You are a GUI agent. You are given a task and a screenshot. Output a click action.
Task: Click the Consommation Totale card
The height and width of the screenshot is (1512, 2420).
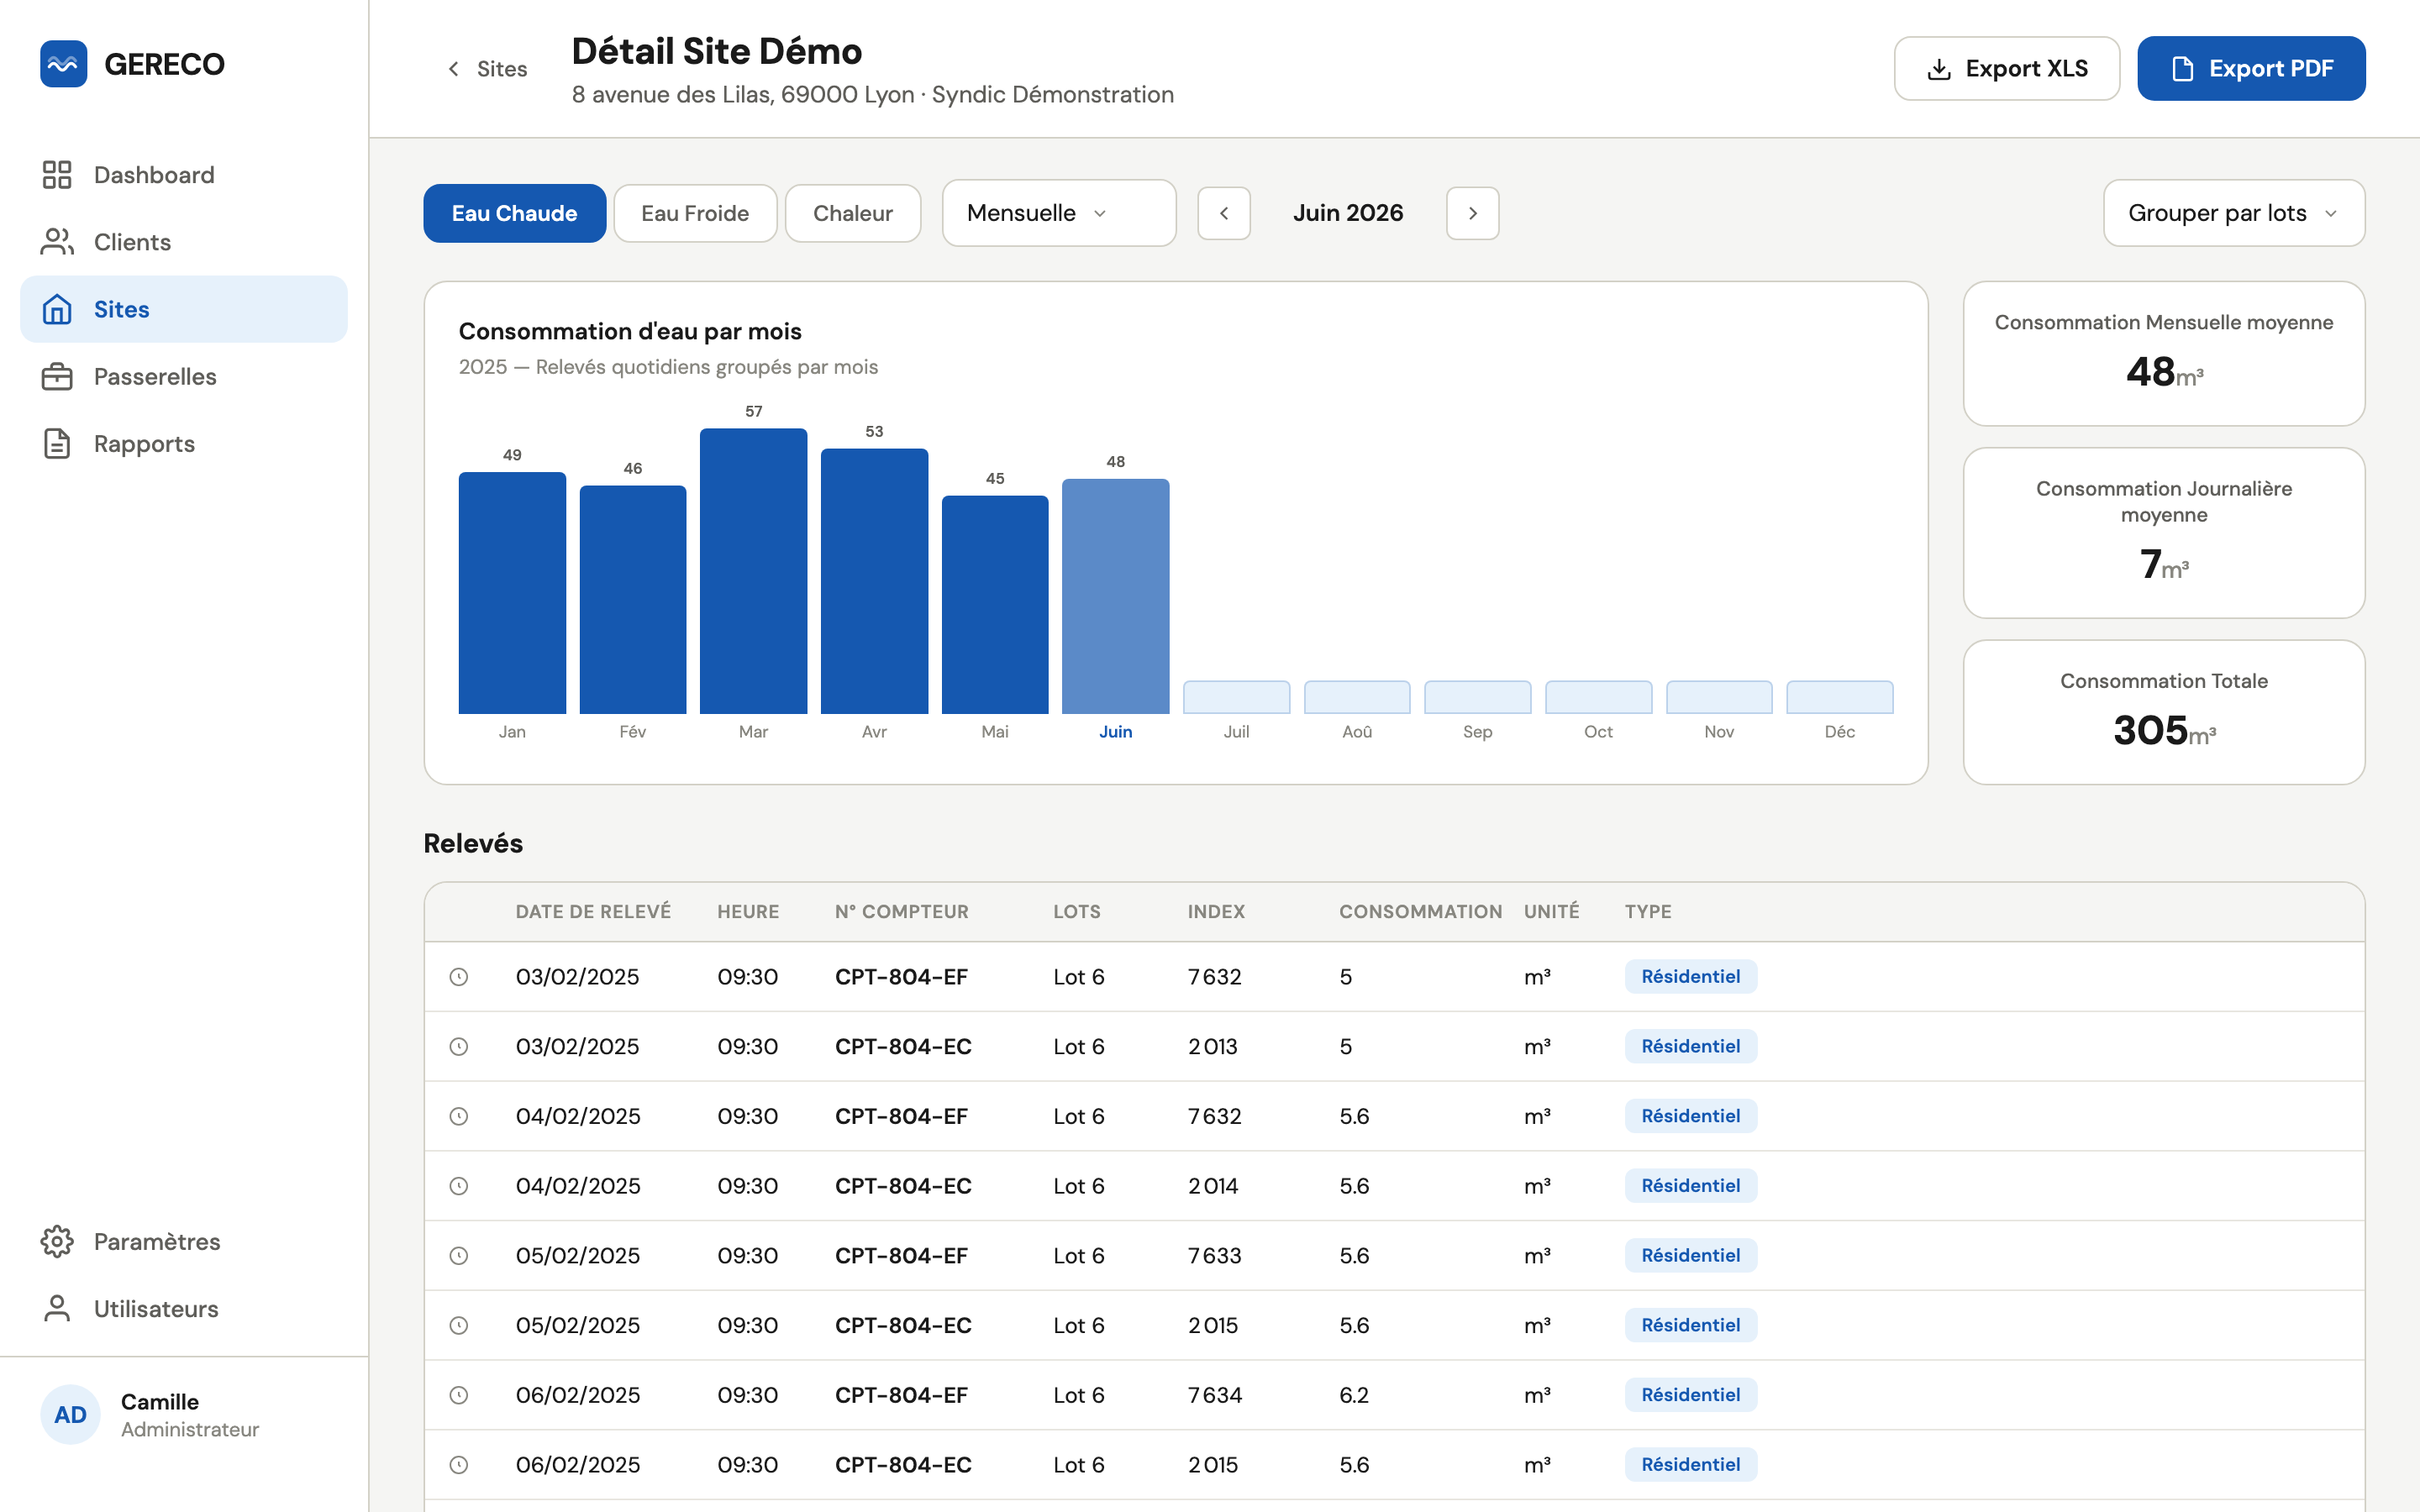point(2164,712)
